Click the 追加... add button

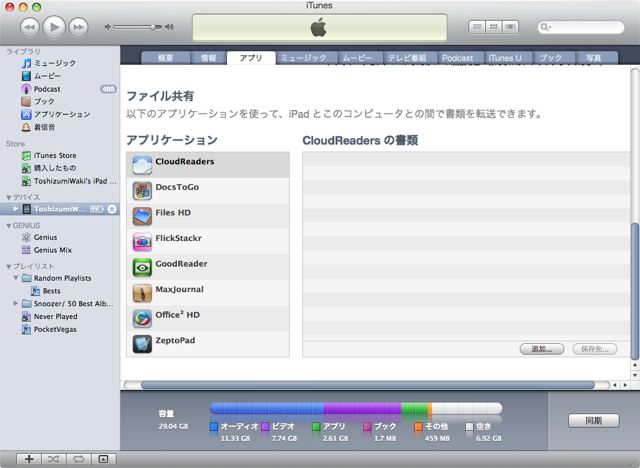point(542,349)
